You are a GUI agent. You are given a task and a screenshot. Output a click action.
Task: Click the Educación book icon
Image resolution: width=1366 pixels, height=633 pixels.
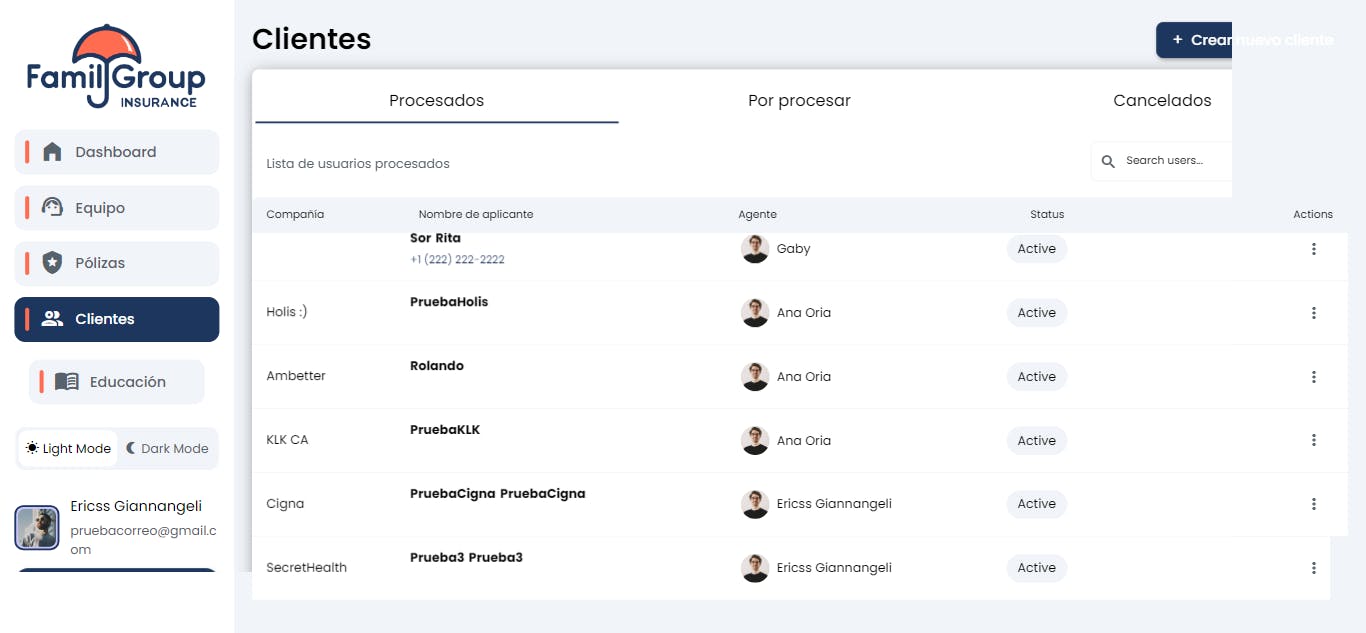click(67, 382)
